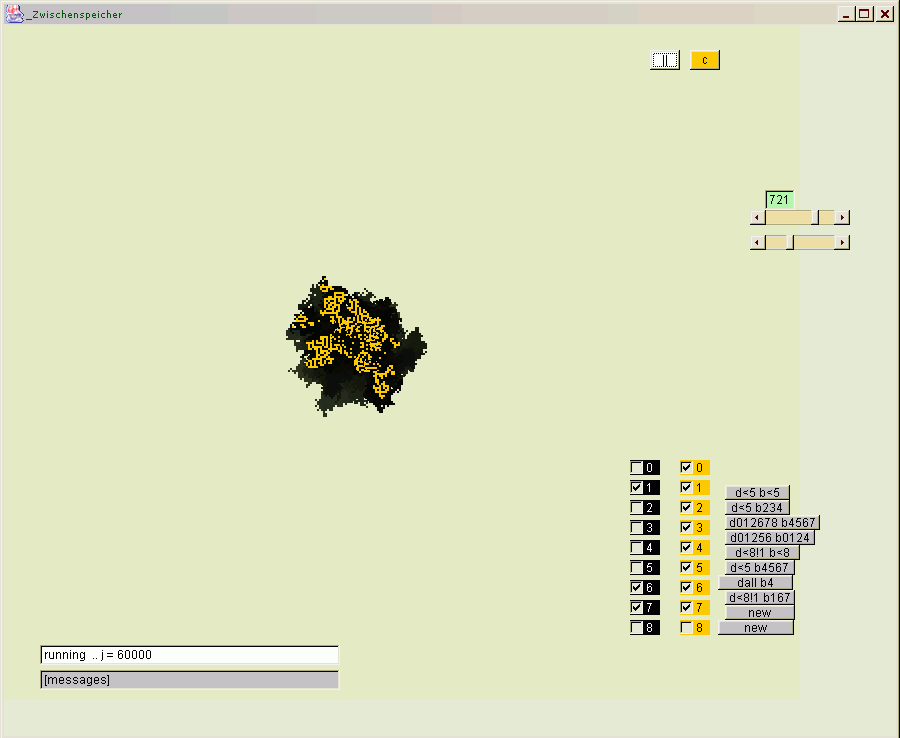Enable black checkbox 8
Viewport: 900px width, 738px height.
tap(637, 627)
